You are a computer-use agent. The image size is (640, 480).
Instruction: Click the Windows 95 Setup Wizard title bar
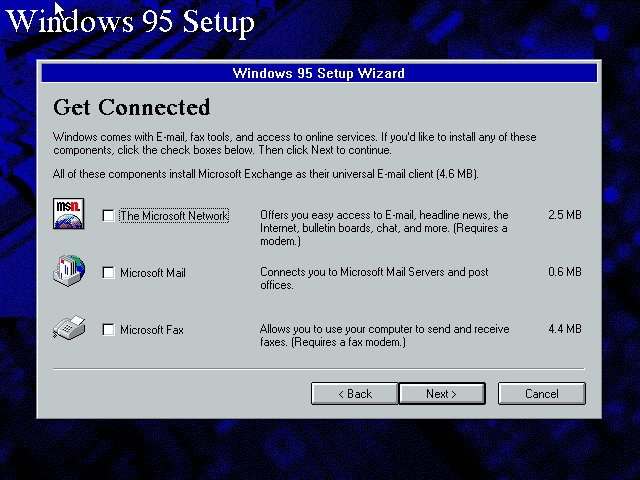pyautogui.click(x=319, y=73)
